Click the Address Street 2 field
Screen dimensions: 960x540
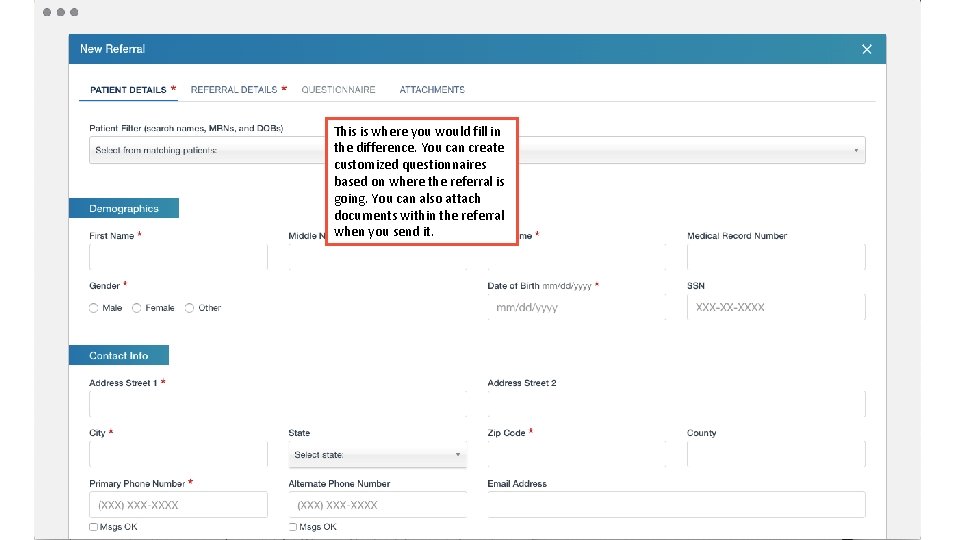click(x=677, y=405)
